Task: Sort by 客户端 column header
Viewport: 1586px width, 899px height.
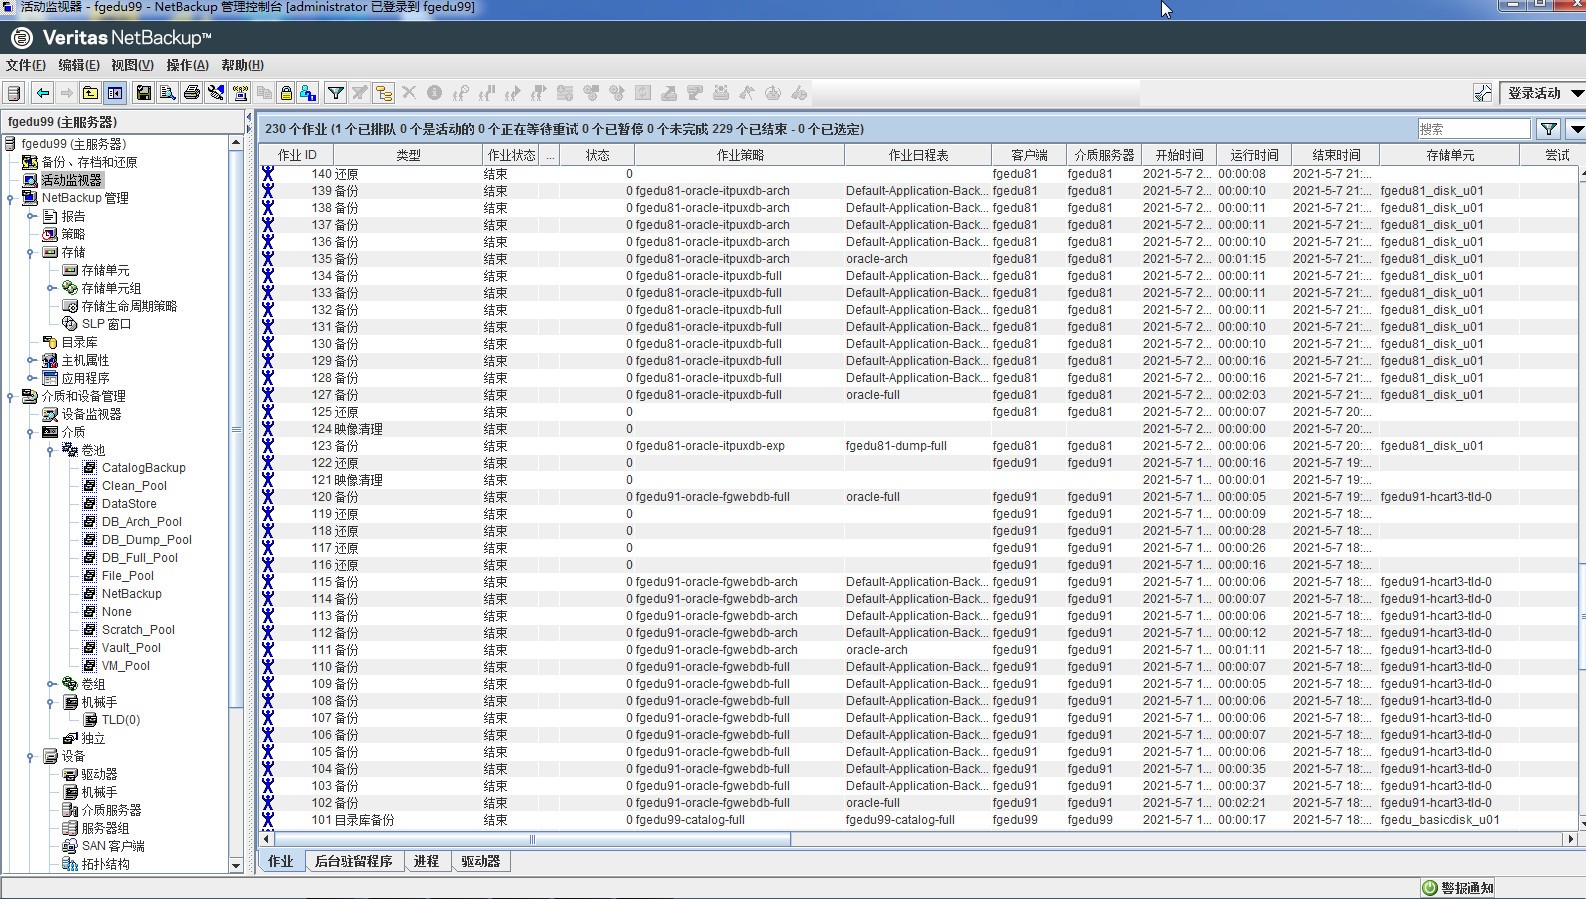Action: (1029, 155)
